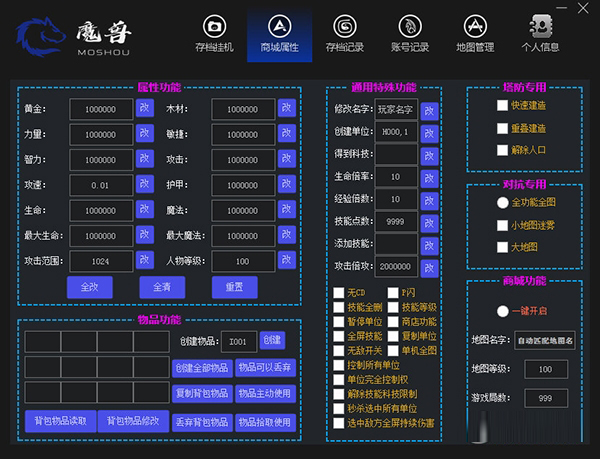Open the 账号记录 tab
600x459 pixels.
(x=410, y=34)
